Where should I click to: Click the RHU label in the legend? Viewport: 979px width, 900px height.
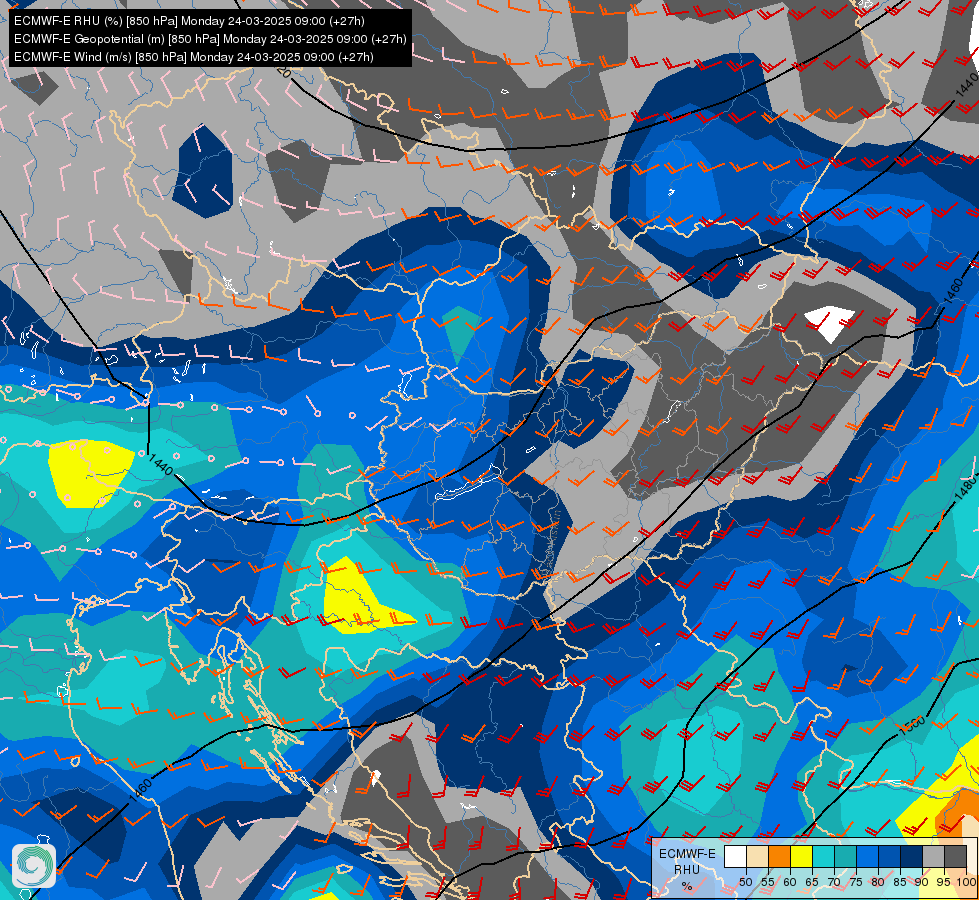(x=687, y=869)
